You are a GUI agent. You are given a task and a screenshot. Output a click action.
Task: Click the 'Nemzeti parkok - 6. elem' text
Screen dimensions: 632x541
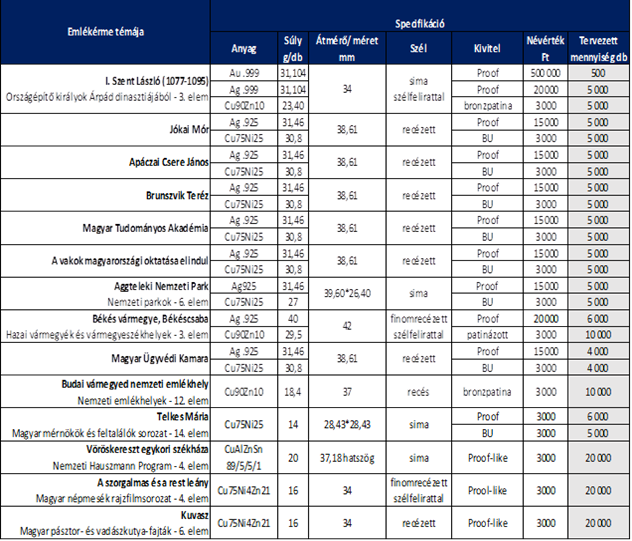pyautogui.click(x=158, y=302)
